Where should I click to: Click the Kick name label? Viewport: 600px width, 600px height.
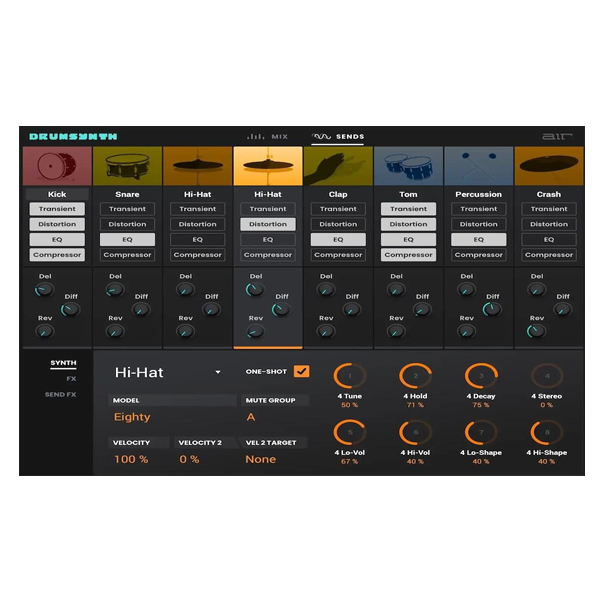click(x=57, y=194)
